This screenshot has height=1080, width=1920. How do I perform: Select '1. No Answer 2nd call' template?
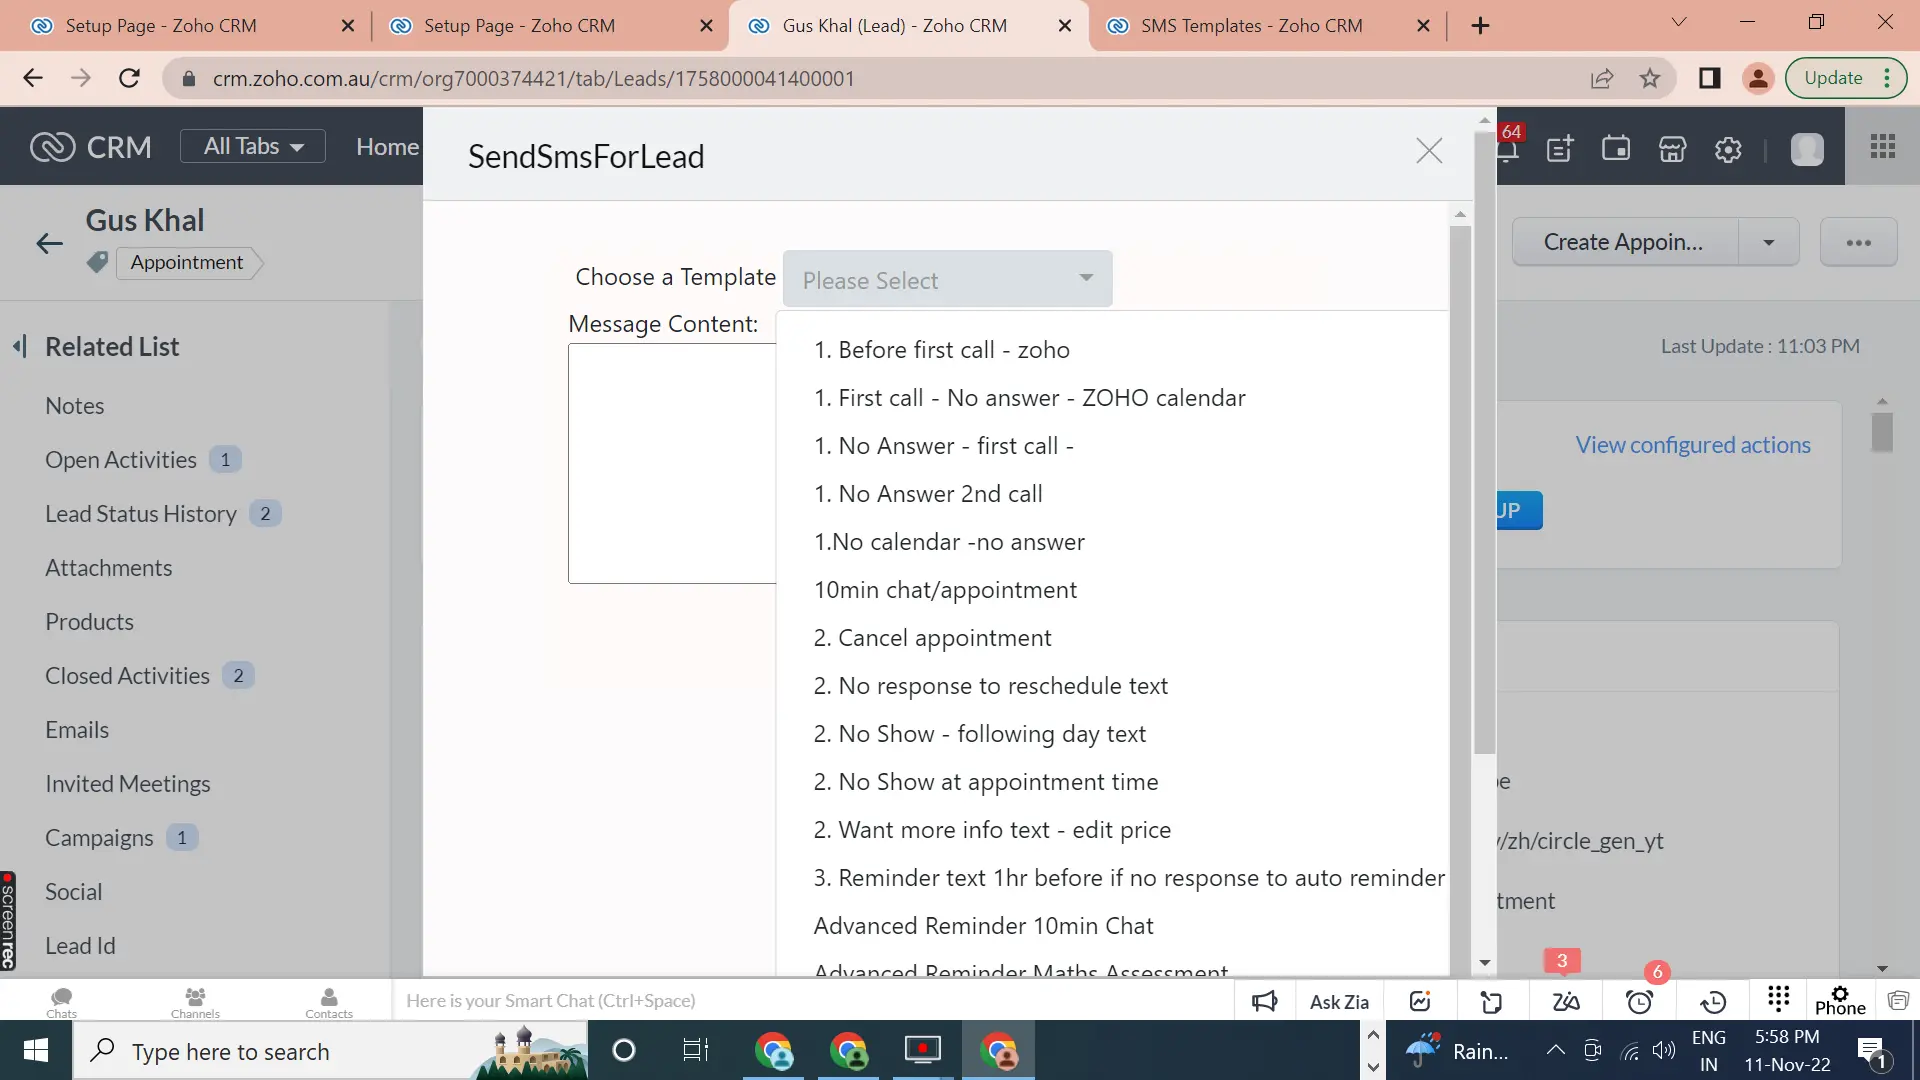pos(928,493)
